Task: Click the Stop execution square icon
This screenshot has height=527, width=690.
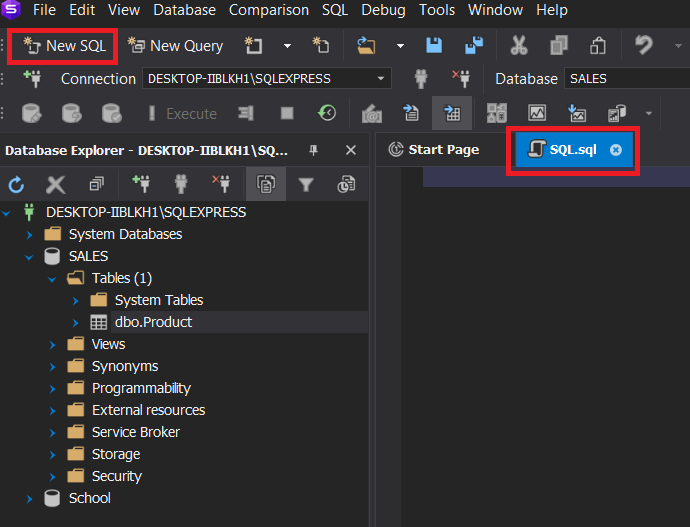Action: coord(287,113)
